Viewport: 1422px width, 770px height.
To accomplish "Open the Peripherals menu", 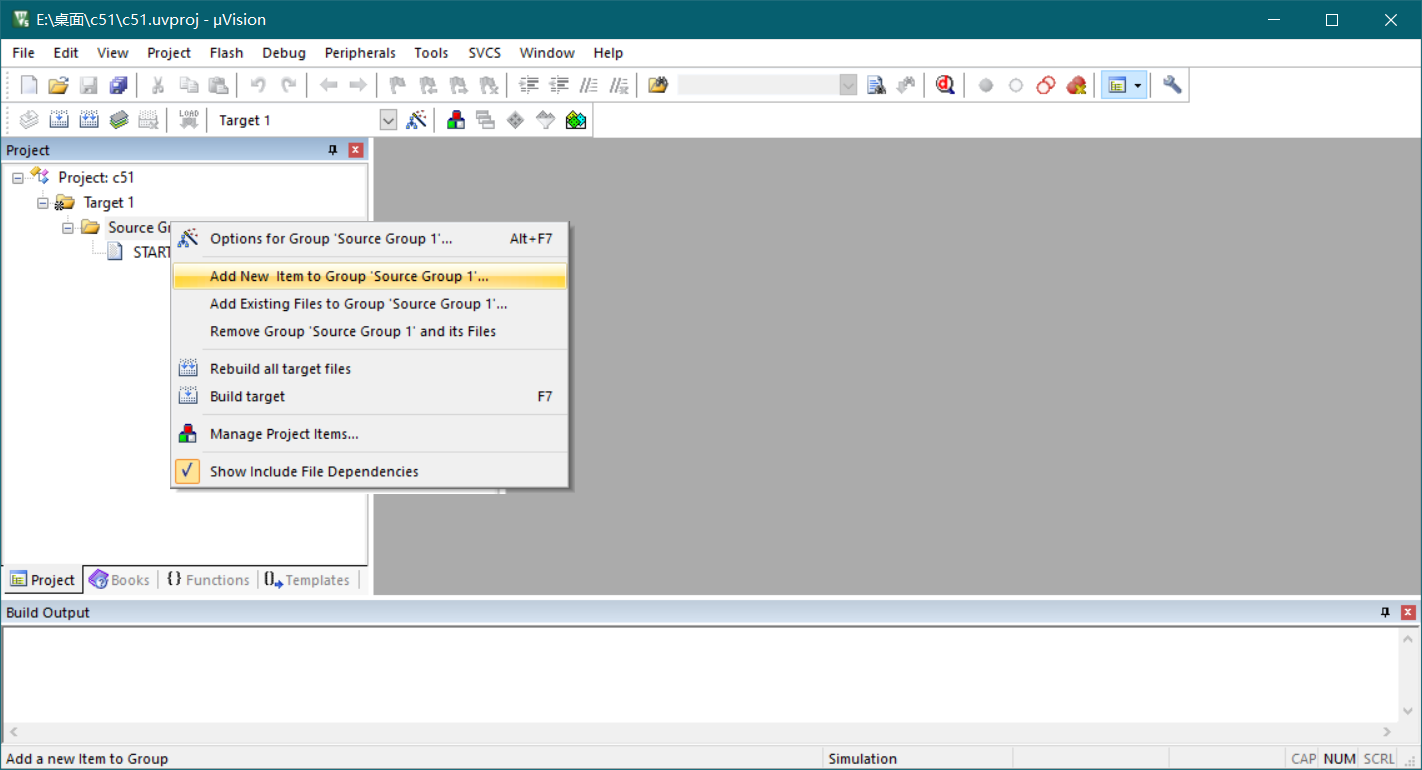I will pyautogui.click(x=360, y=53).
